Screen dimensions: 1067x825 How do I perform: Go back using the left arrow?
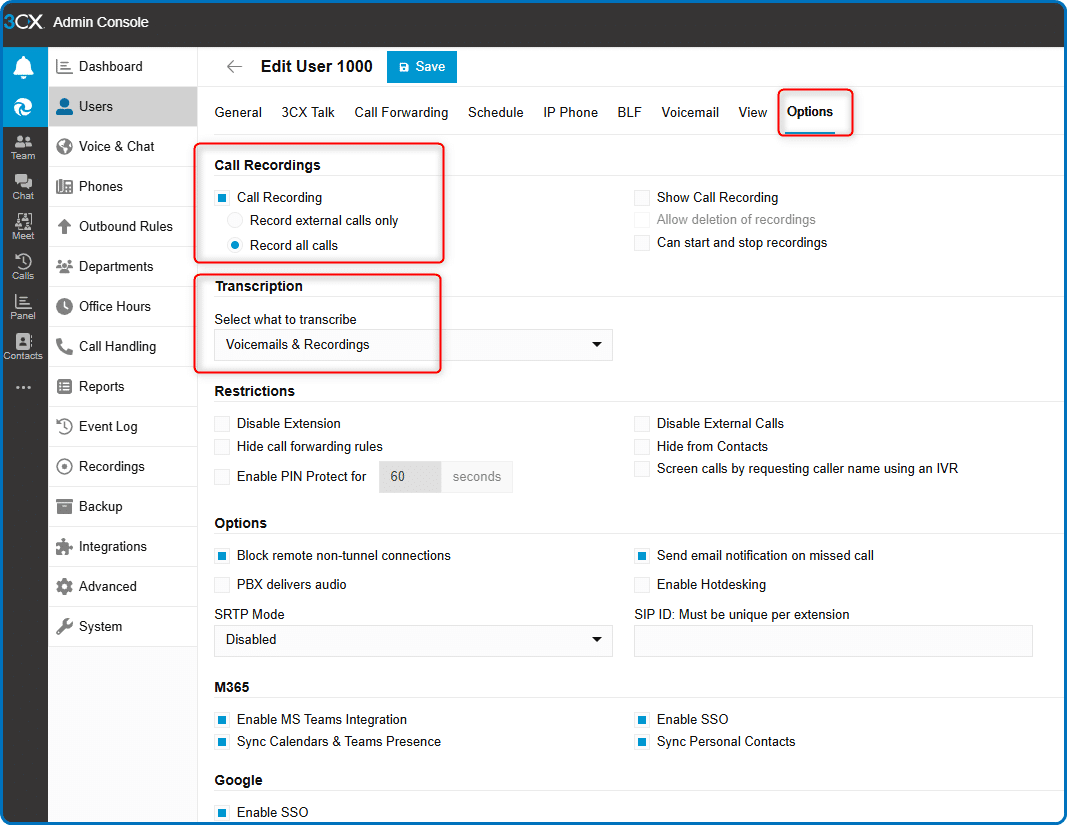[x=234, y=67]
